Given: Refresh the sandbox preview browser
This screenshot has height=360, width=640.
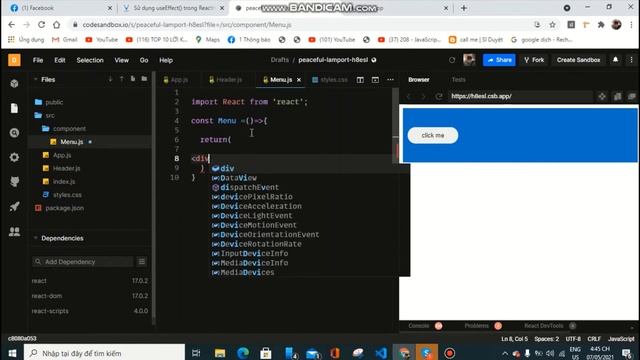Looking at the screenshot, I should [439, 96].
